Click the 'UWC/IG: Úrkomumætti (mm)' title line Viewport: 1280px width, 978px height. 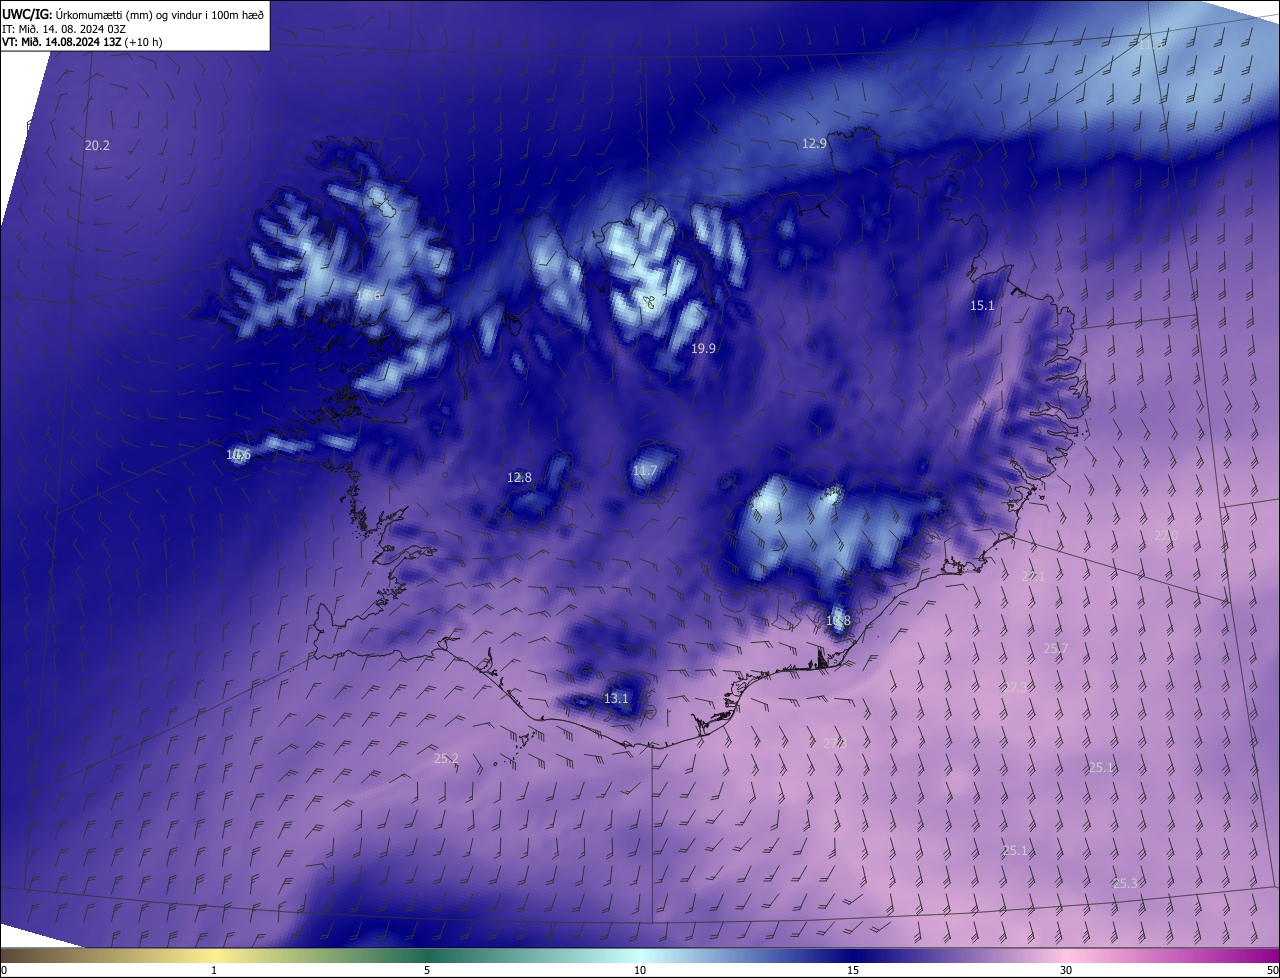coord(133,14)
